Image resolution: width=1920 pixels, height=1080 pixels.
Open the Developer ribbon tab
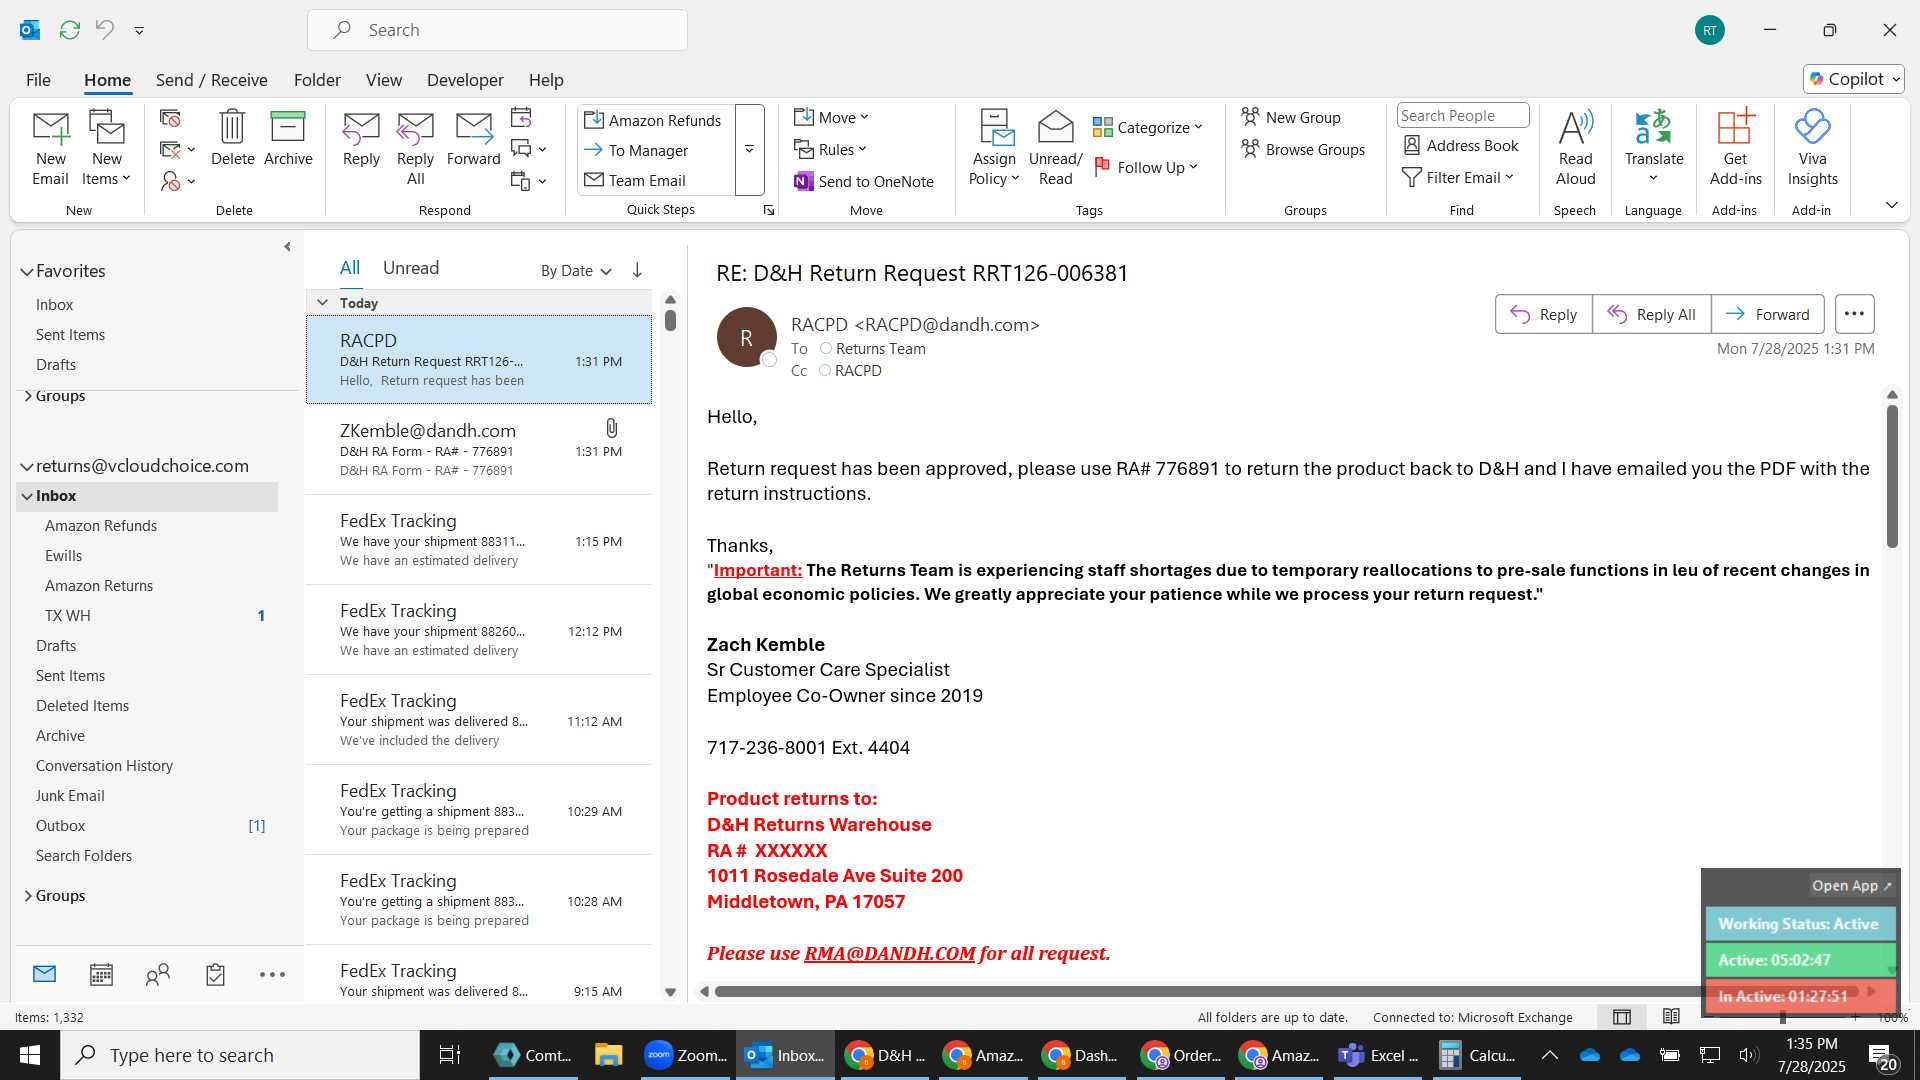point(465,80)
